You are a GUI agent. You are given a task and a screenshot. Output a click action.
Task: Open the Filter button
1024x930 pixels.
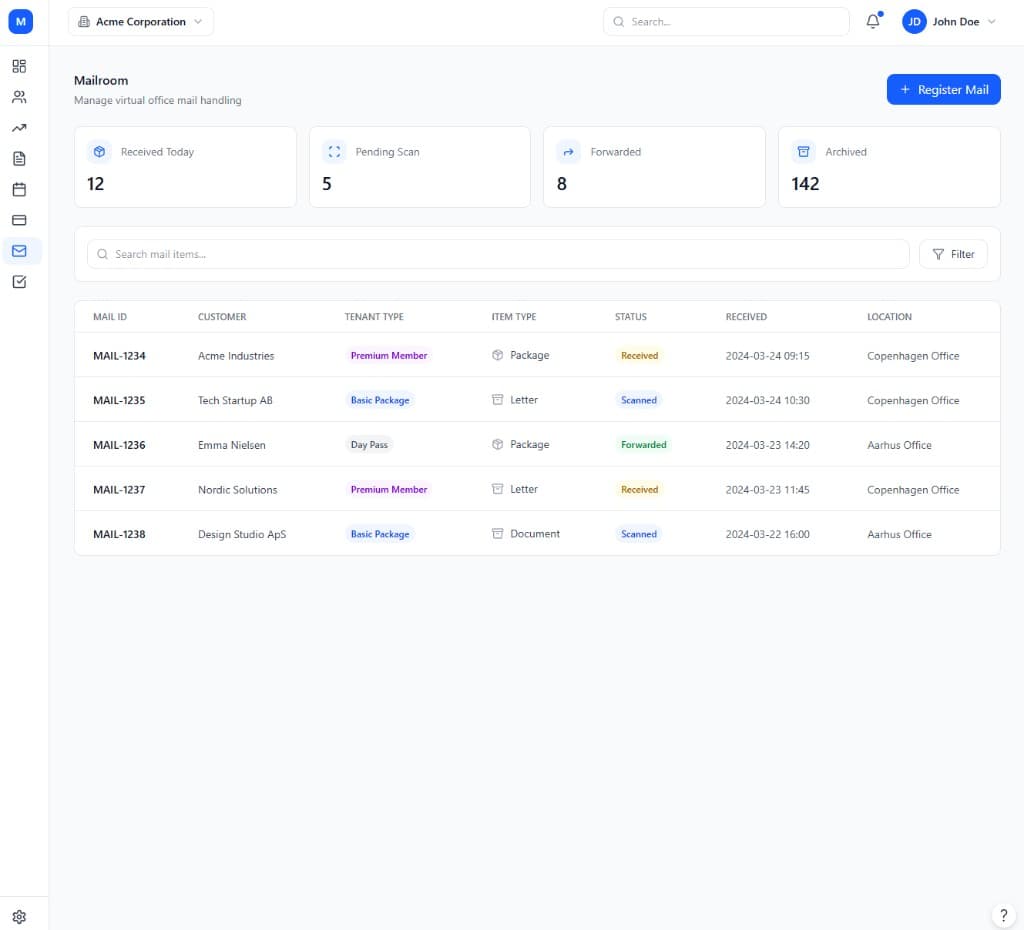coord(953,254)
